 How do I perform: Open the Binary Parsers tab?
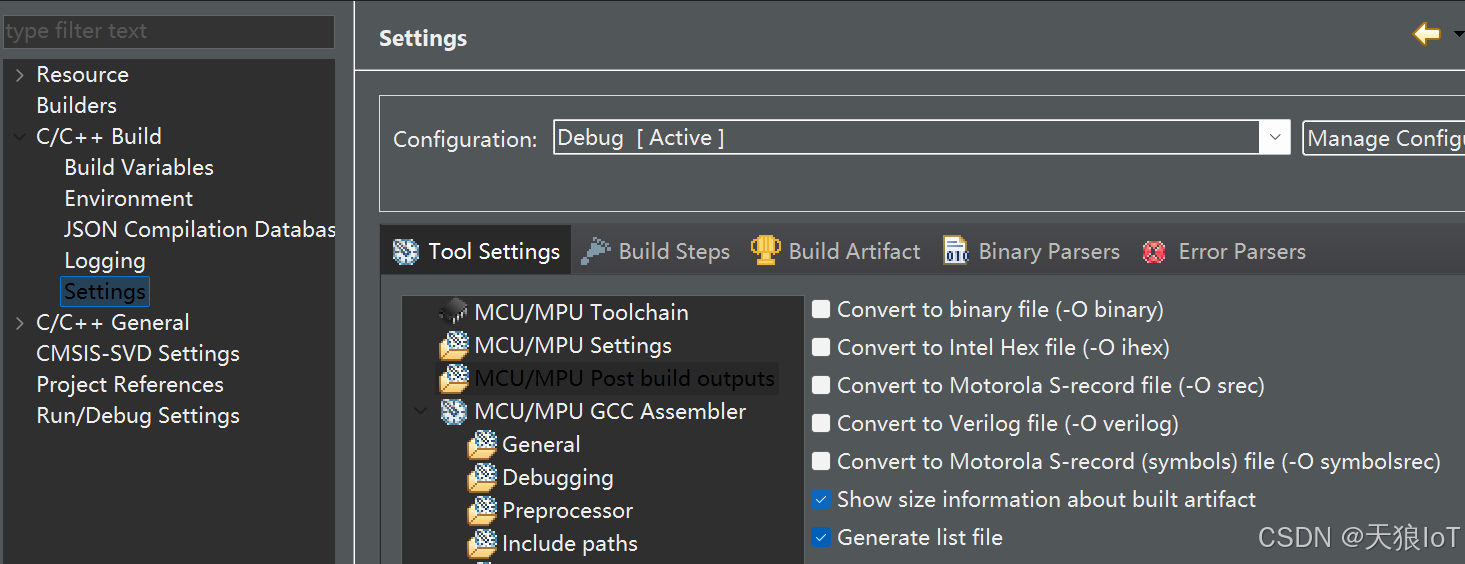coord(1048,252)
